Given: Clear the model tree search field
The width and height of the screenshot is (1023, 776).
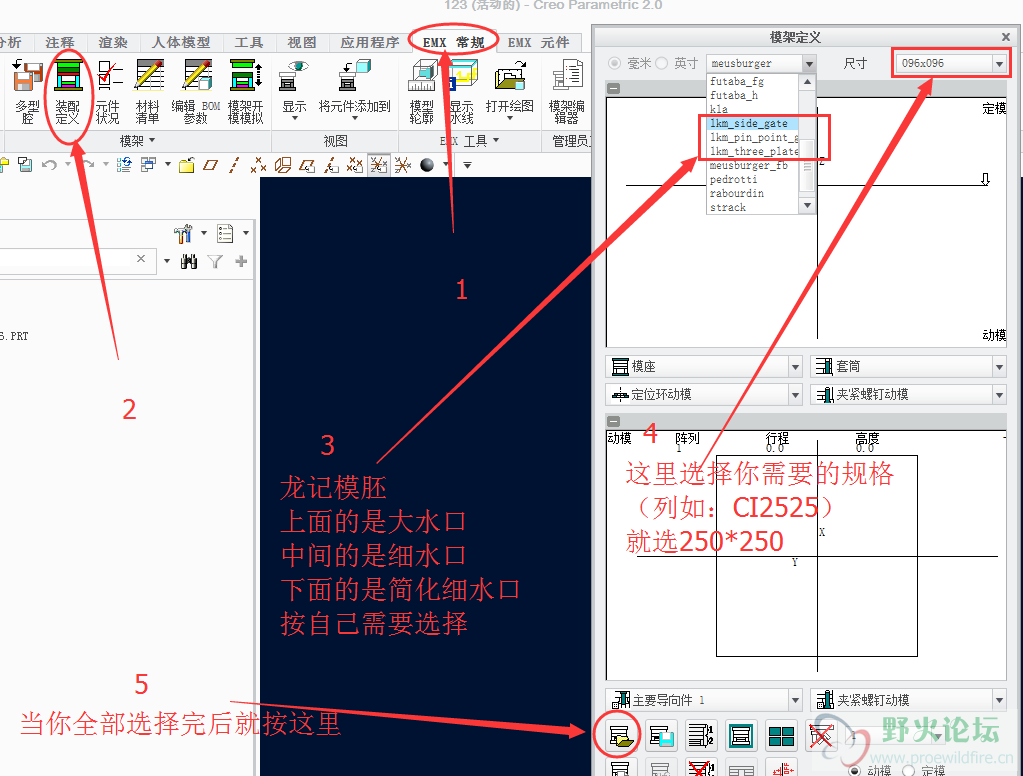Looking at the screenshot, I should pyautogui.click(x=141, y=259).
